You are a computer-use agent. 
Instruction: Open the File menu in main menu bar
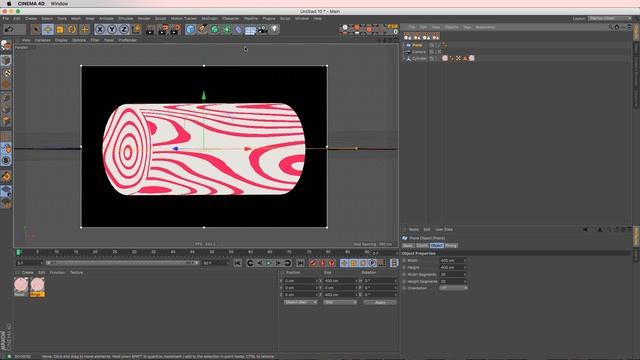click(x=6, y=18)
